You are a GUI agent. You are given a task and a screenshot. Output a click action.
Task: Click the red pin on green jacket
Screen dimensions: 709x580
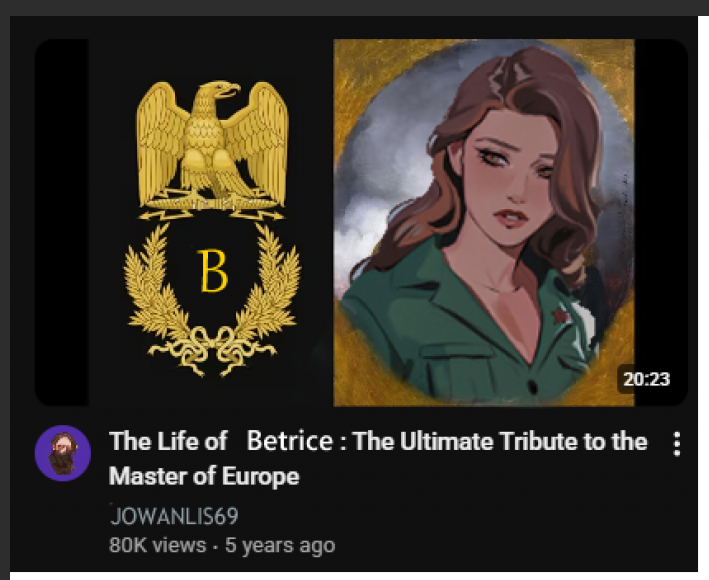(561, 315)
